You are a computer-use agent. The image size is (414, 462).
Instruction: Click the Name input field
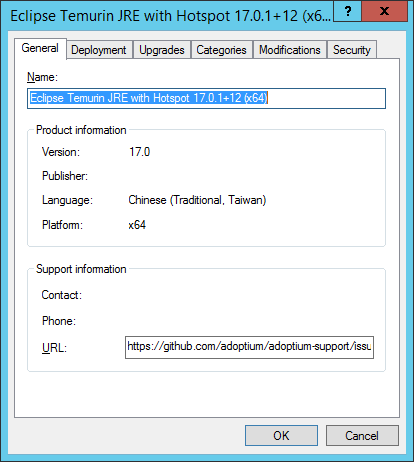pos(206,98)
